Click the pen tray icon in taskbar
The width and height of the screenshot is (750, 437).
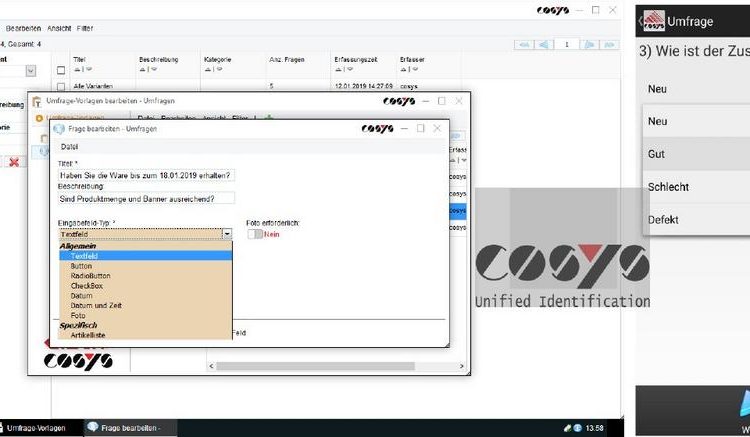pyautogui.click(x=567, y=428)
